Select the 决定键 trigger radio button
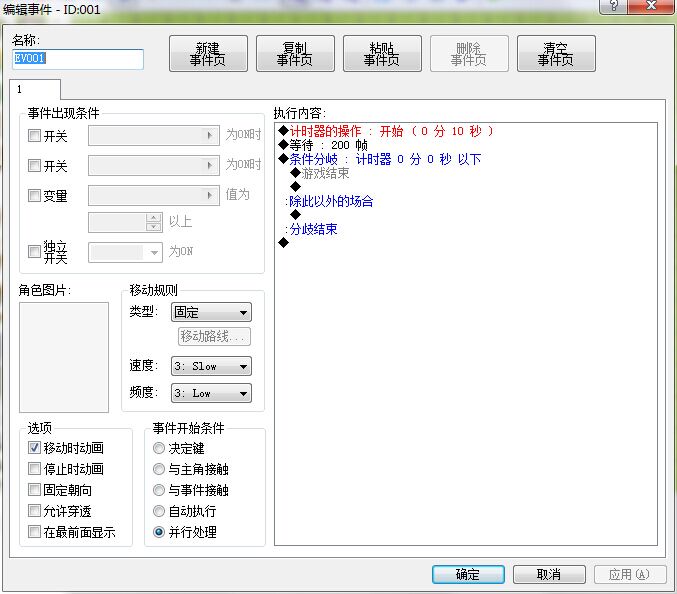677x594 pixels. [159, 448]
